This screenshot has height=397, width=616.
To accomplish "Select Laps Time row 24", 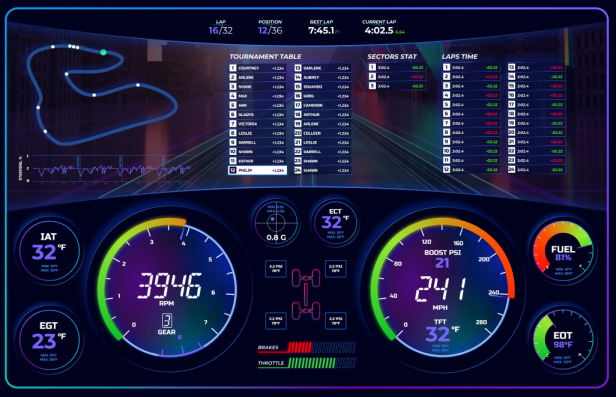I will [x=536, y=170].
